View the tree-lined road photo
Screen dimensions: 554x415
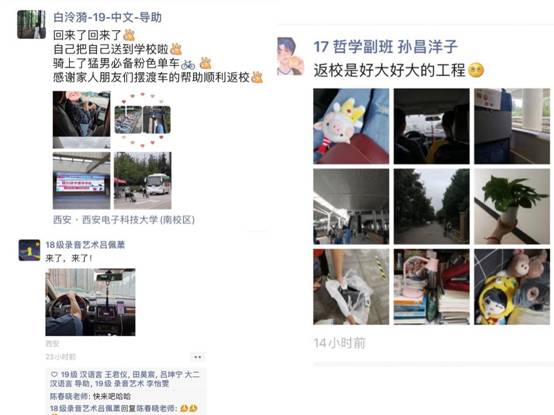(x=431, y=206)
